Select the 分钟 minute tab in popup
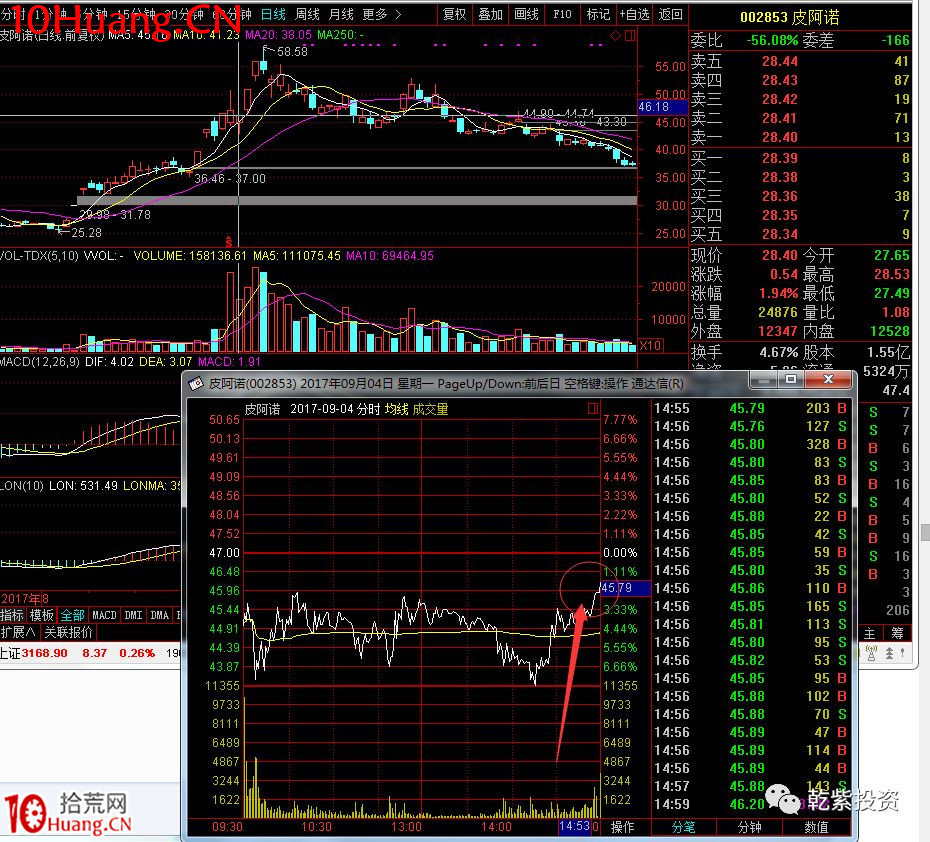 (749, 827)
